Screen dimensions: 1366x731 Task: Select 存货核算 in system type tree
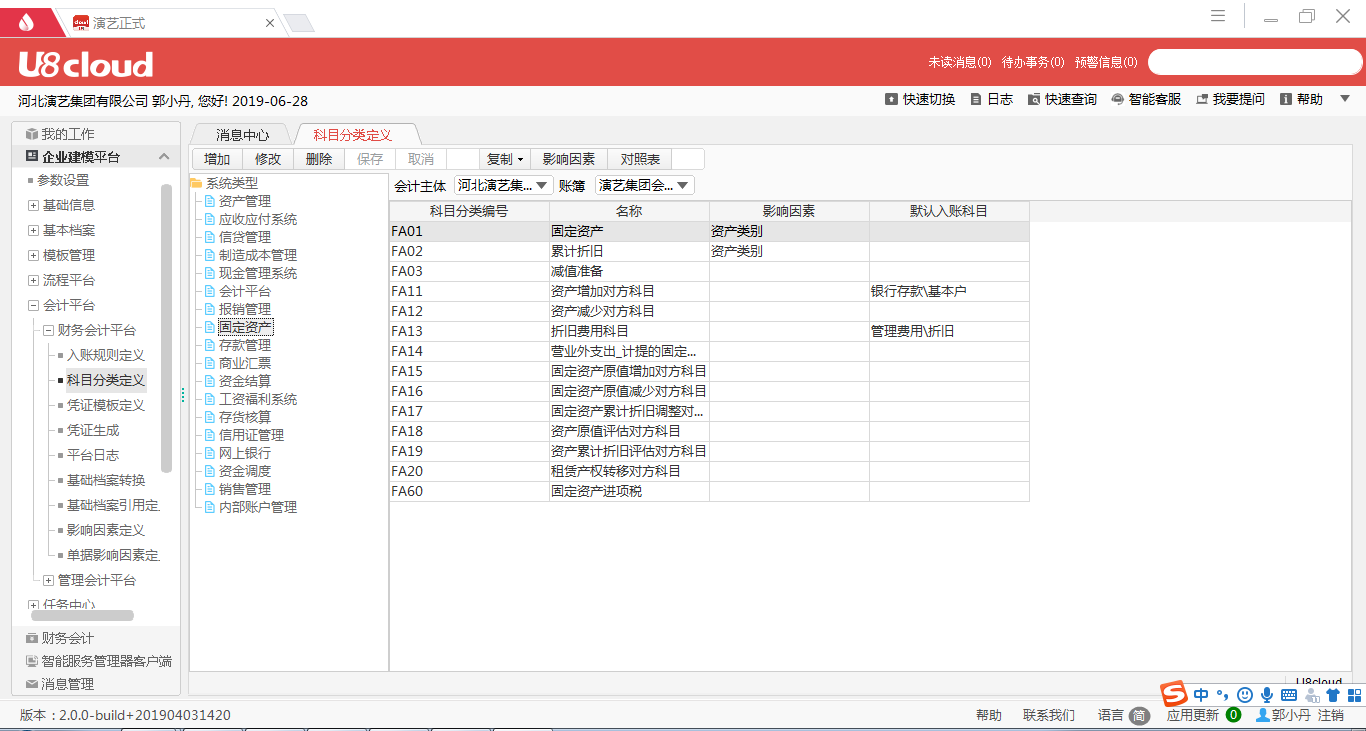(x=244, y=417)
